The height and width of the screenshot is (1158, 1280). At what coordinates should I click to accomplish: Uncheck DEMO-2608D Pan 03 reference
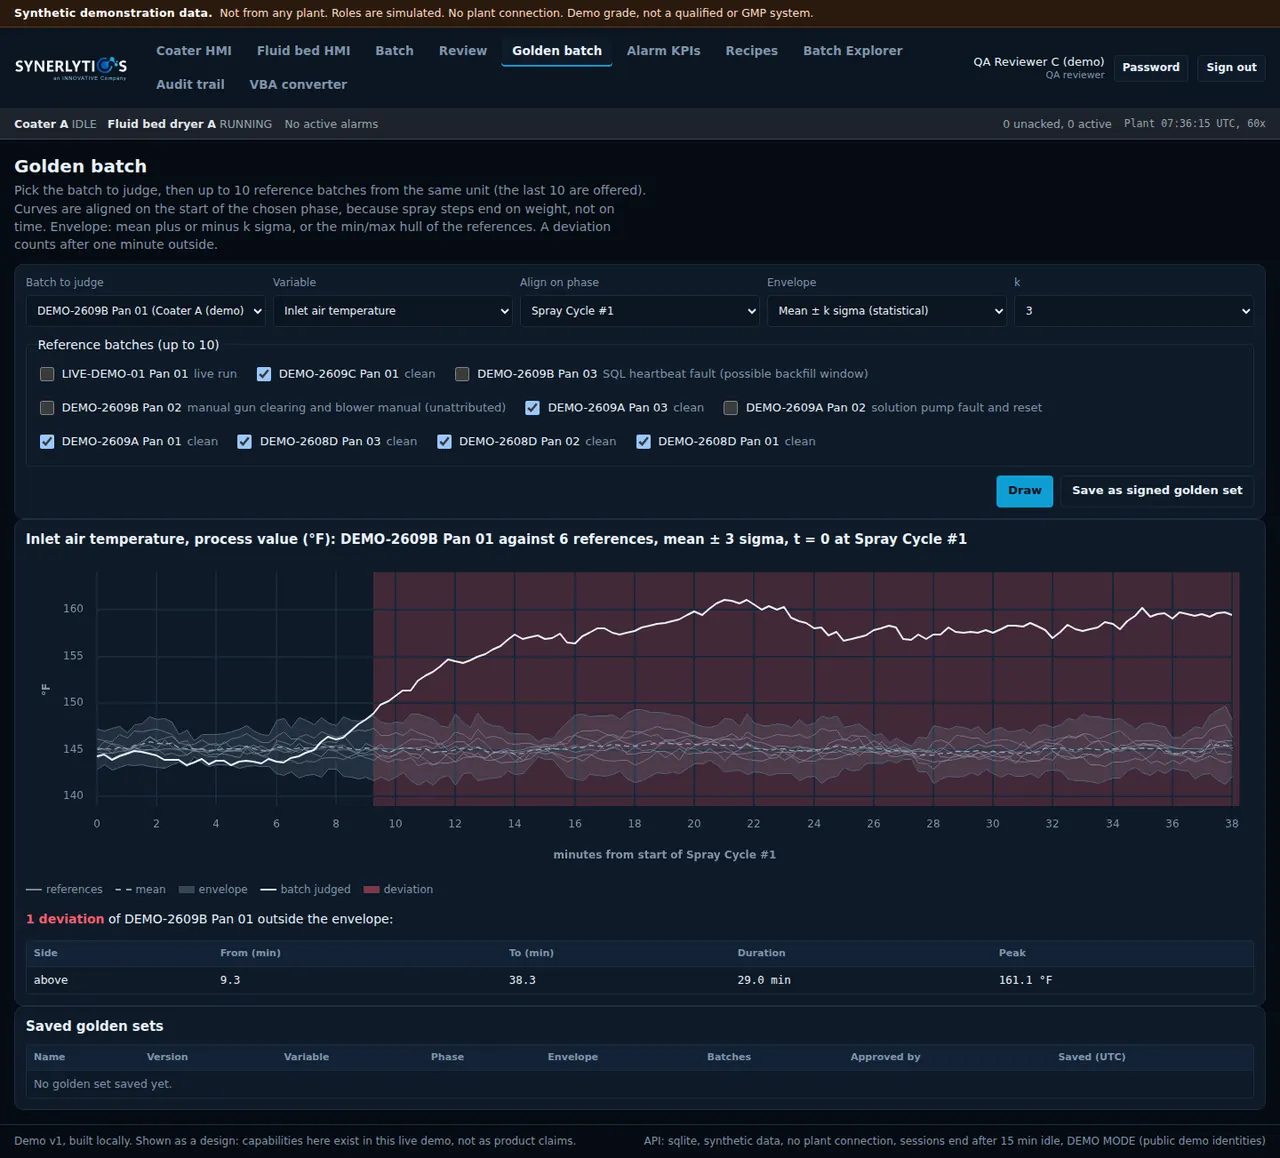244,442
